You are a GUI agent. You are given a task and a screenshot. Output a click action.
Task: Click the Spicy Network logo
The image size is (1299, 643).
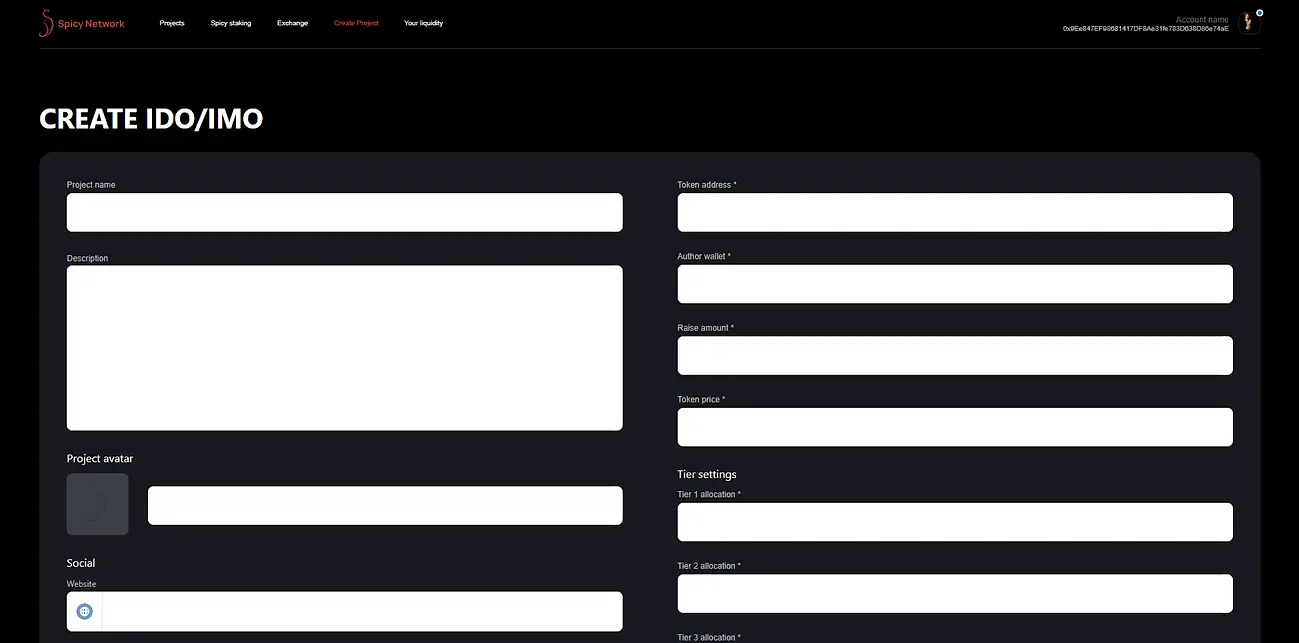82,23
